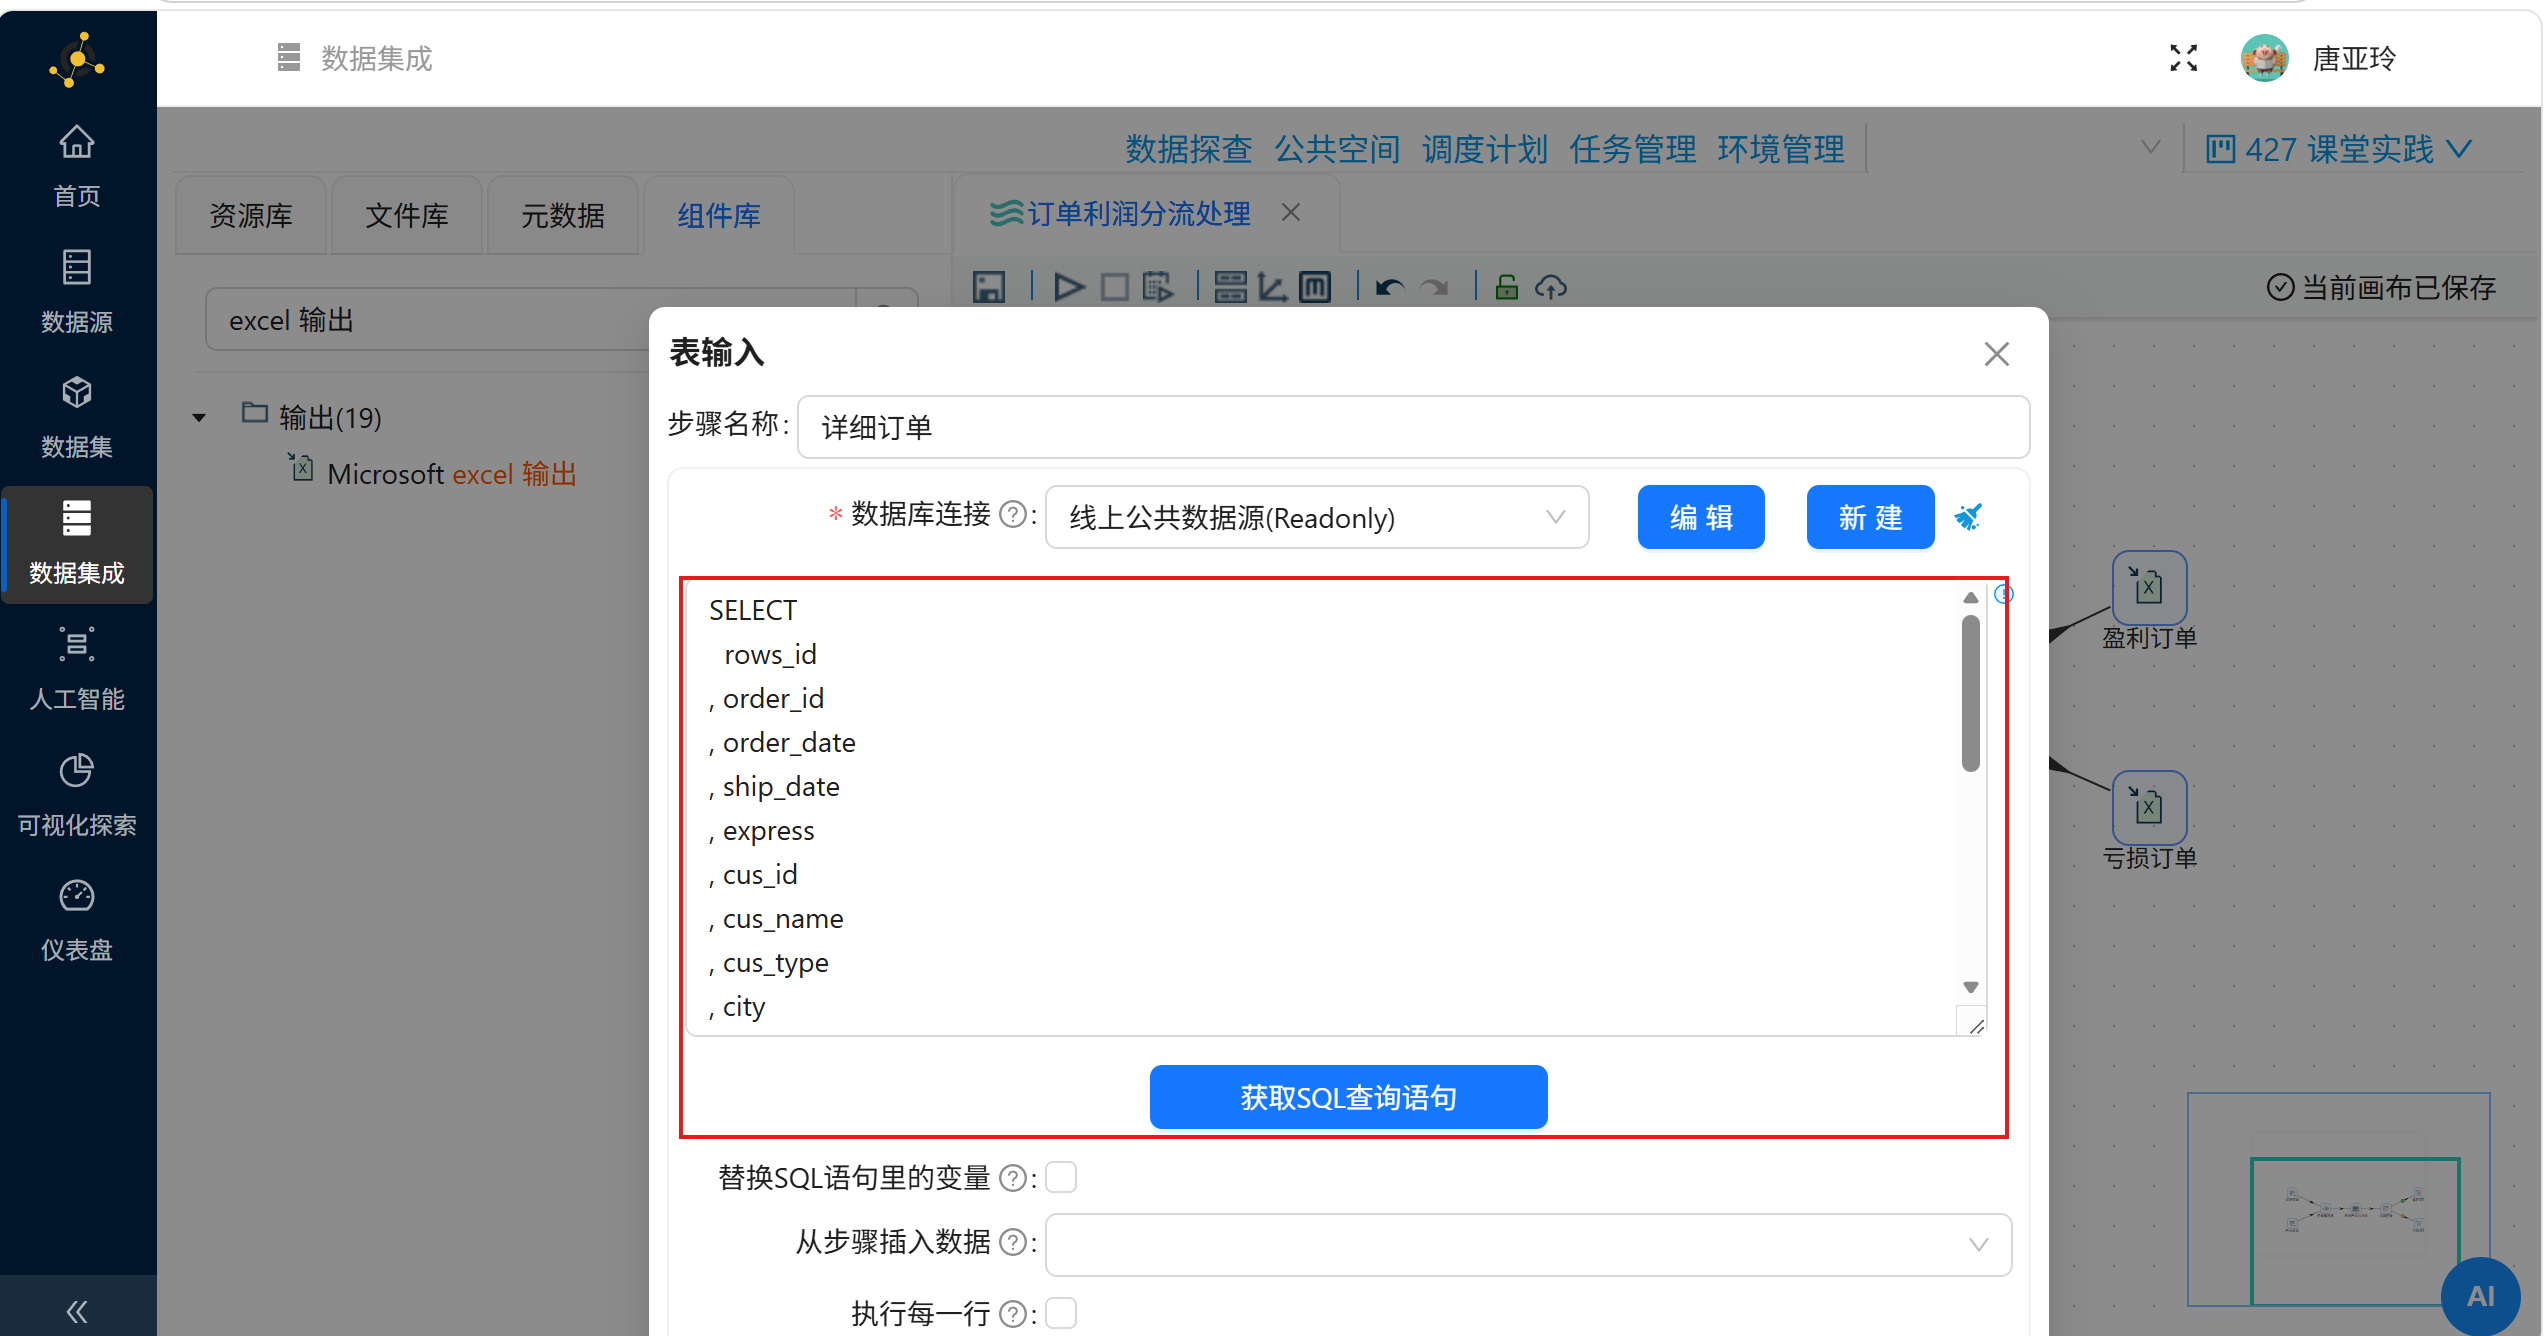Tick the 执行每一行 checkbox

click(x=1061, y=1312)
